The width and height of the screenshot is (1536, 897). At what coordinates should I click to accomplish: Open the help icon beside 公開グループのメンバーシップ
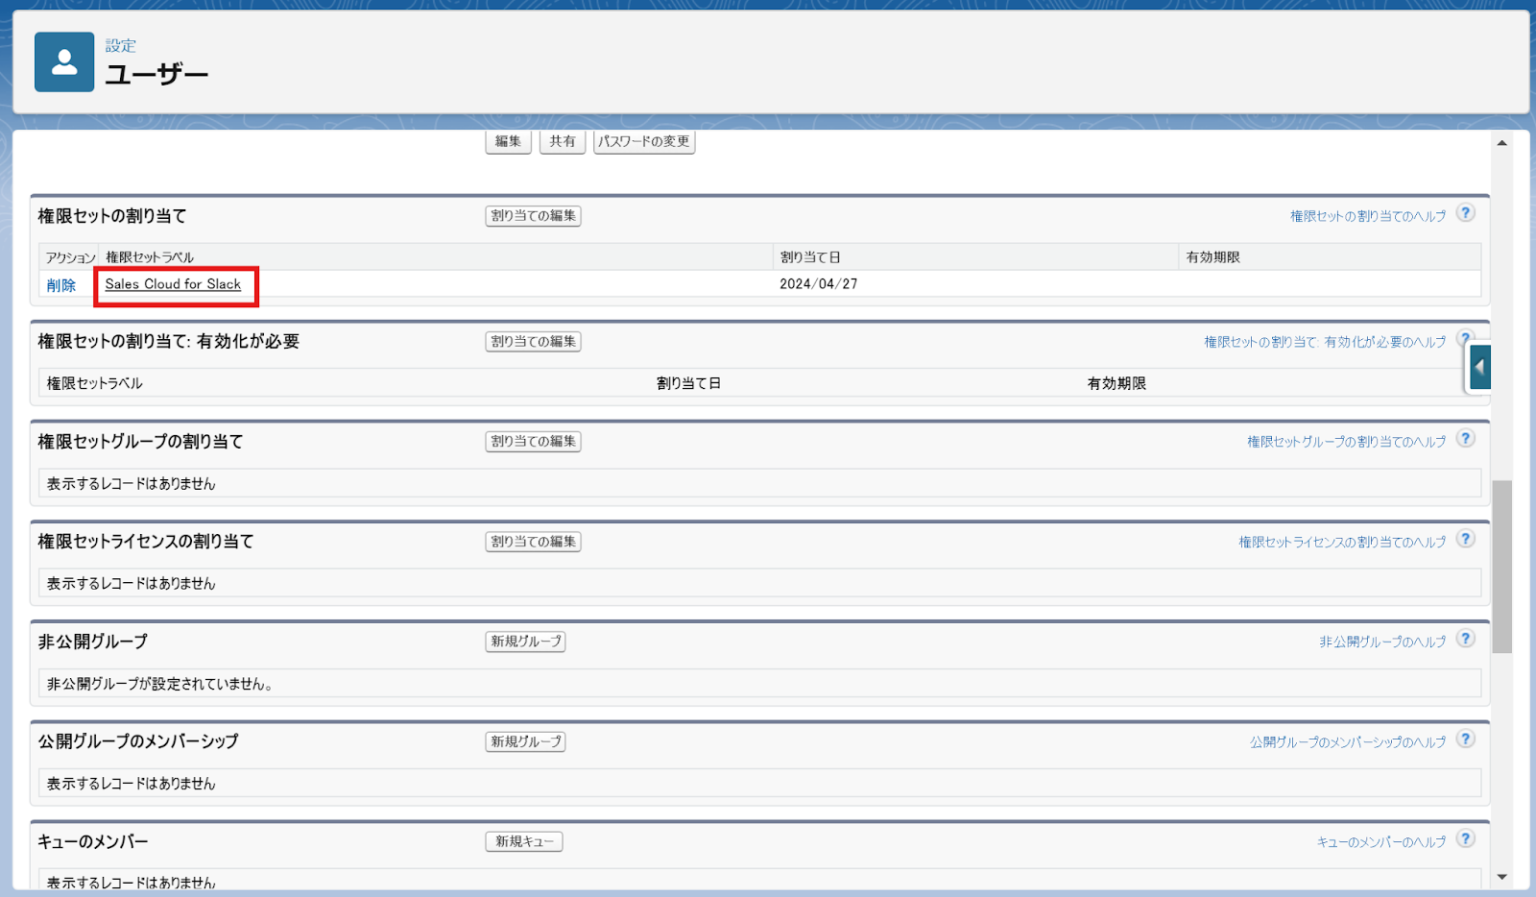point(1466,740)
